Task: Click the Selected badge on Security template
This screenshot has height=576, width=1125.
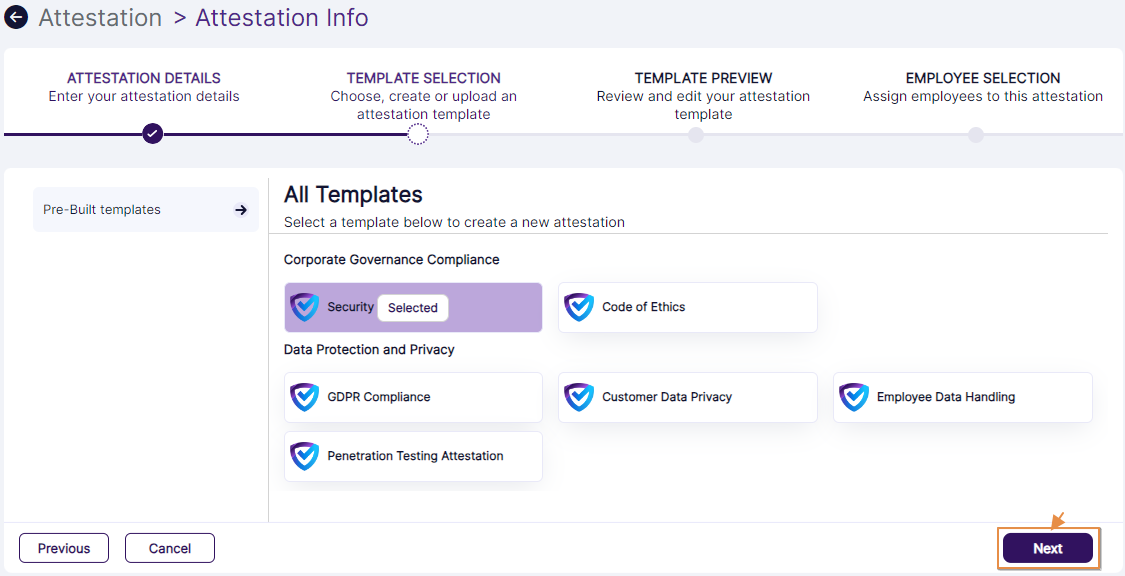Action: [413, 308]
